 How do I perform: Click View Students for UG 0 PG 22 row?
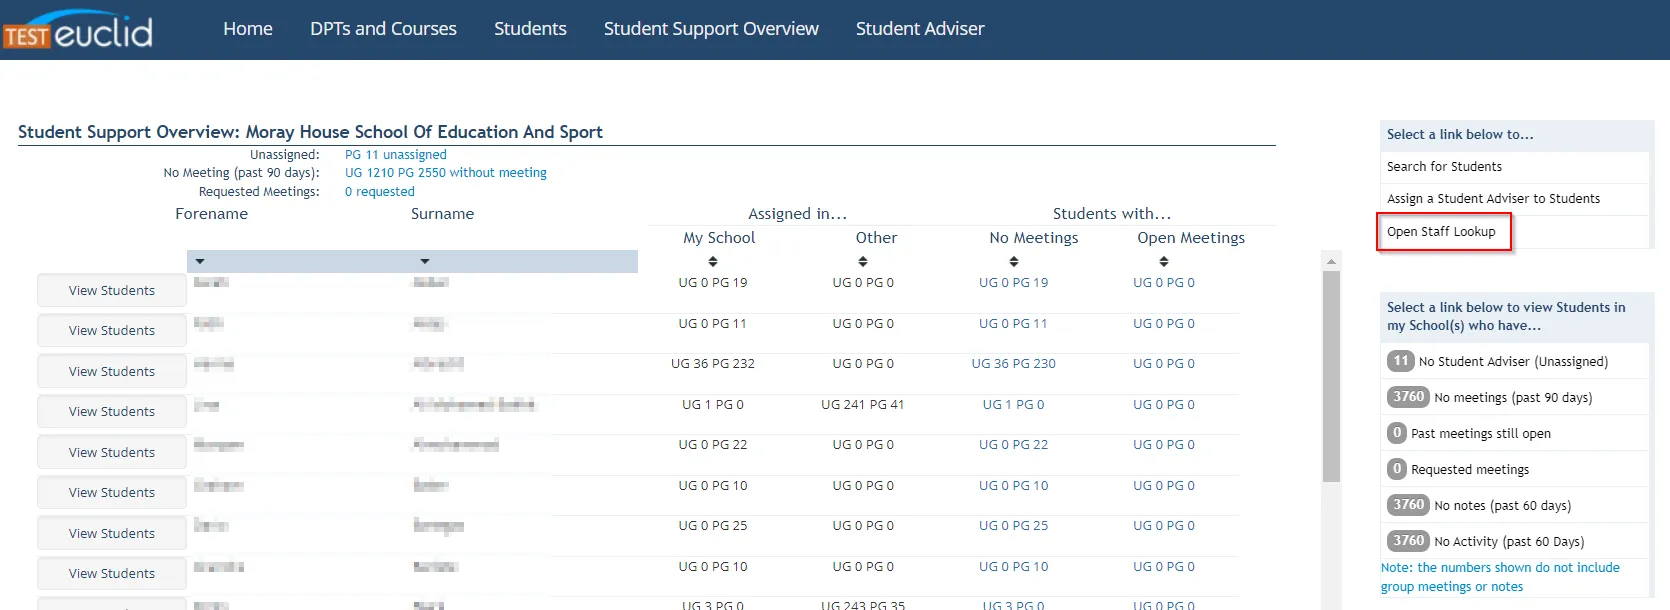(x=112, y=452)
